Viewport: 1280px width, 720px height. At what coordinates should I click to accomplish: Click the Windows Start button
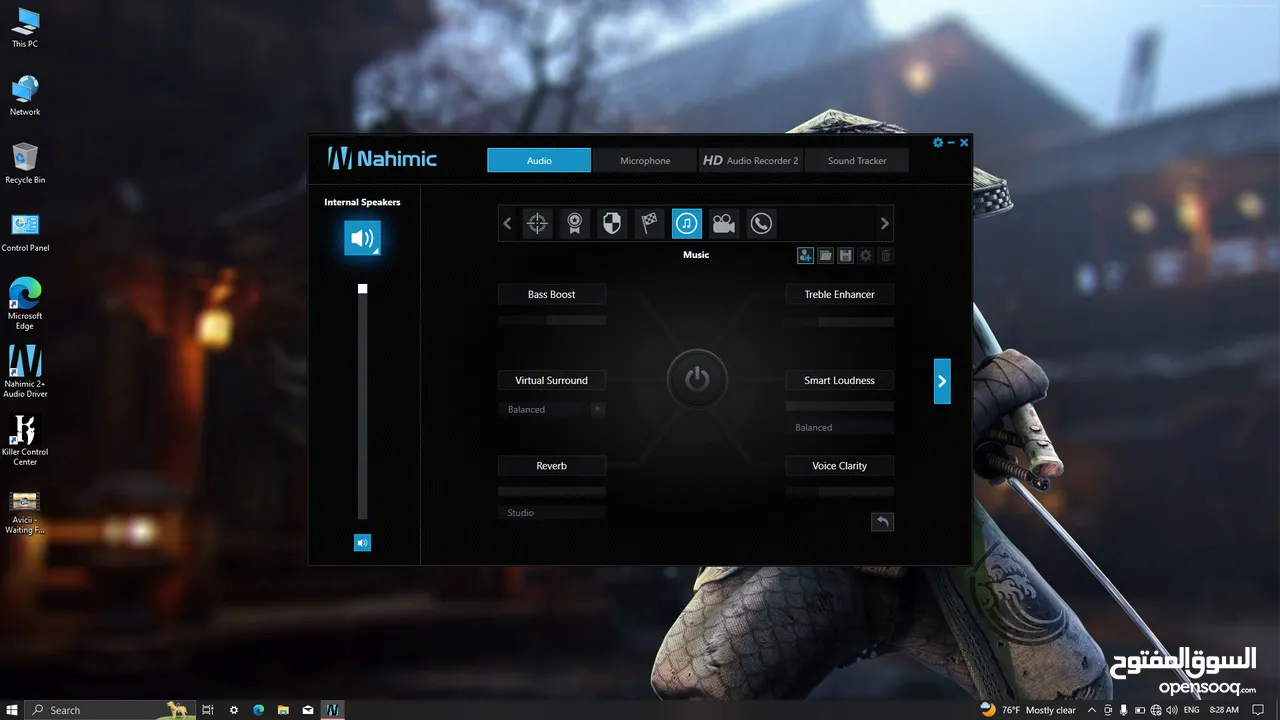click(13, 710)
